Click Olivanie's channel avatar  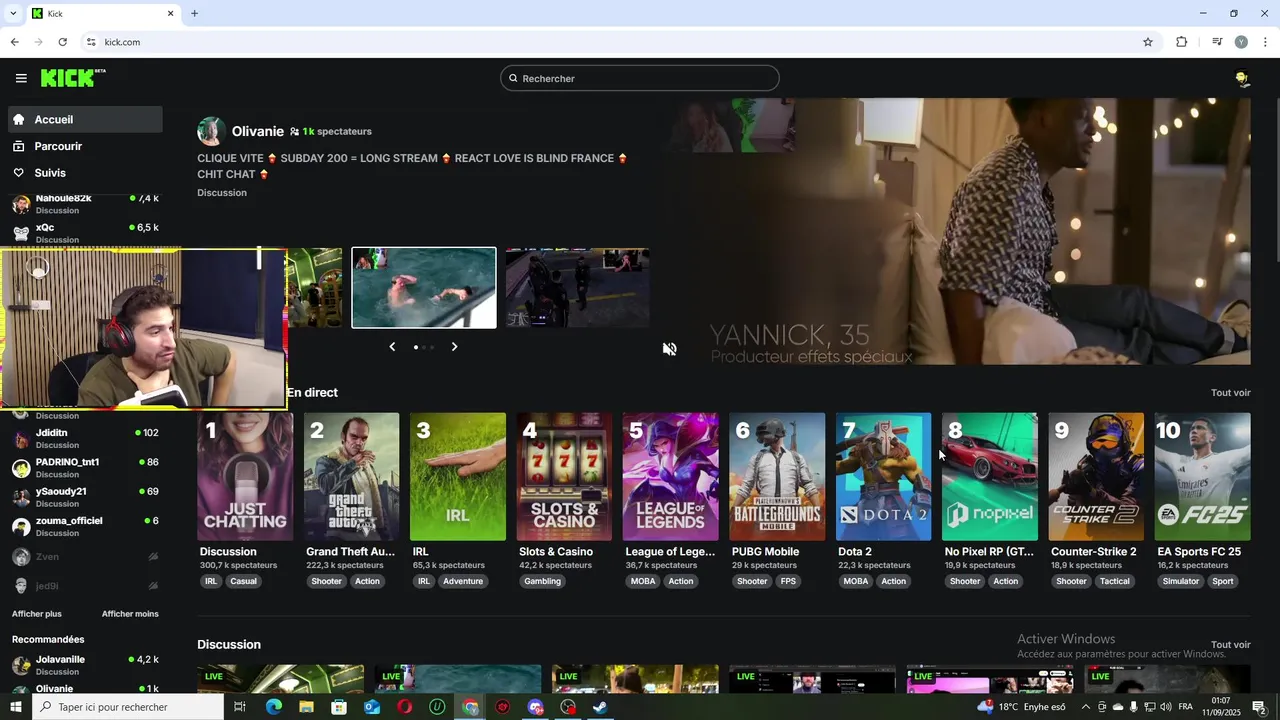coord(211,131)
